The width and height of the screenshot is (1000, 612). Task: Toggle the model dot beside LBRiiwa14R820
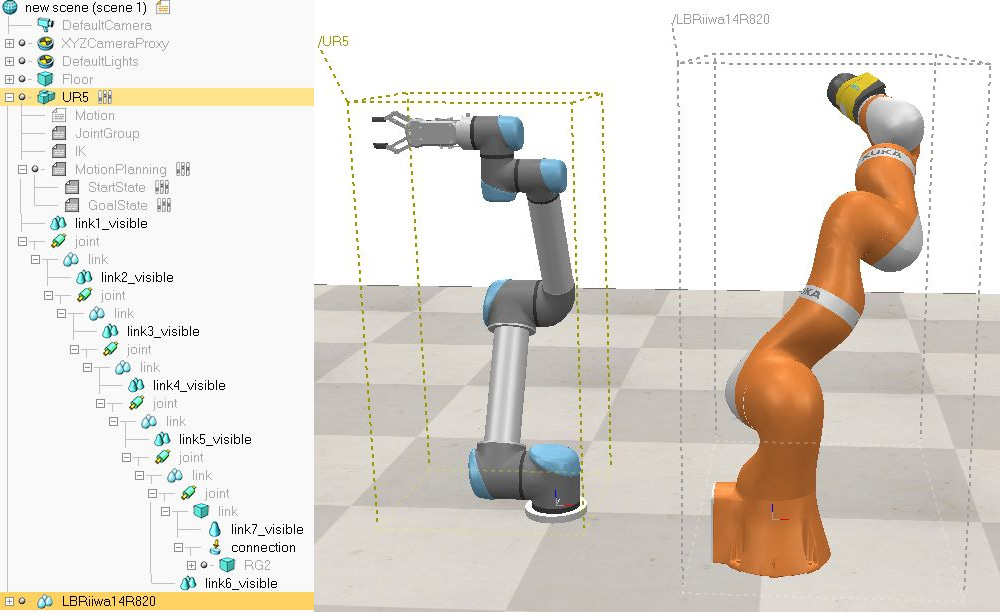[22, 601]
